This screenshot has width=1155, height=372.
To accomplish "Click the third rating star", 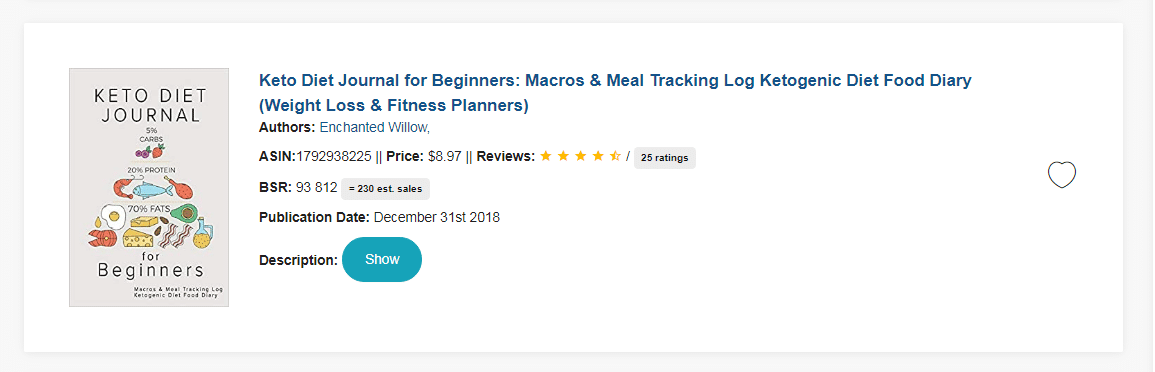I will (580, 156).
